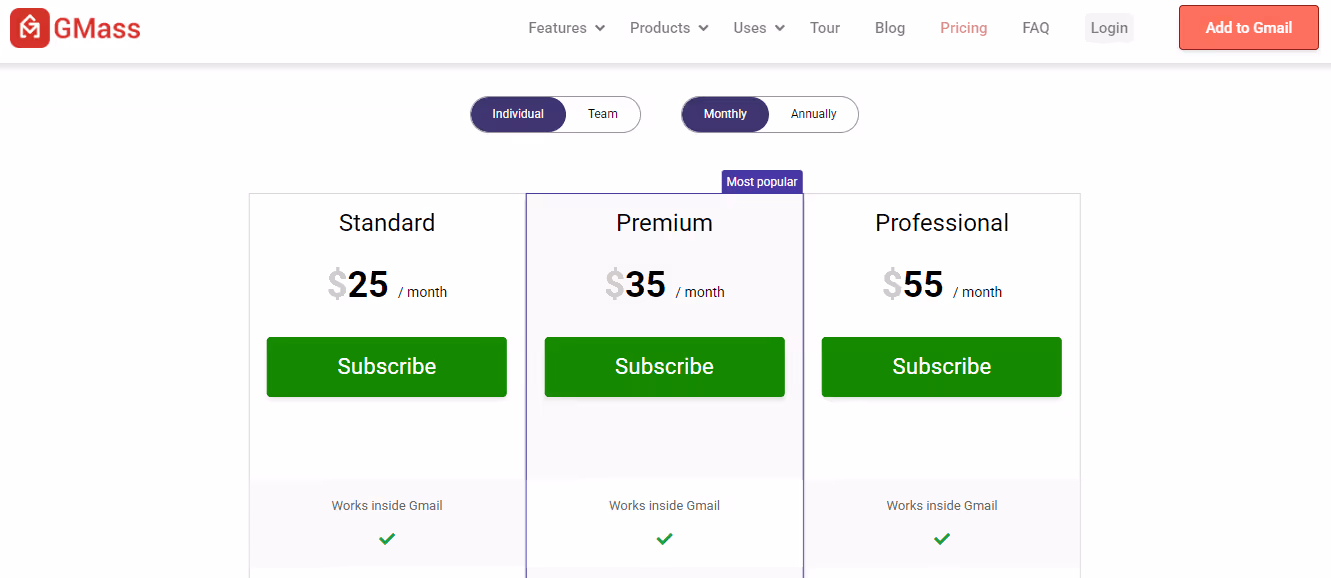Screen dimensions: 1331x578
Task: Switch to Team pricing
Action: [x=602, y=114]
